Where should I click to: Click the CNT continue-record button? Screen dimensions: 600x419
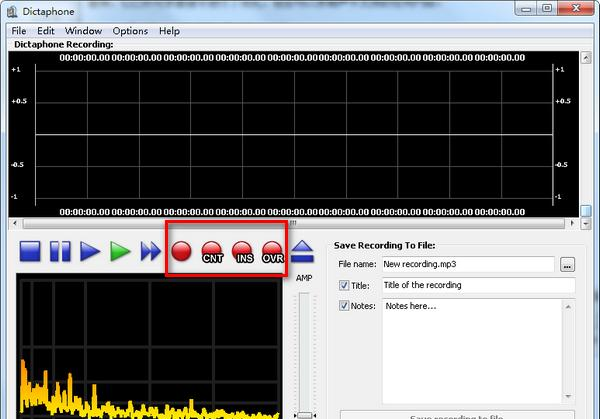click(x=212, y=252)
